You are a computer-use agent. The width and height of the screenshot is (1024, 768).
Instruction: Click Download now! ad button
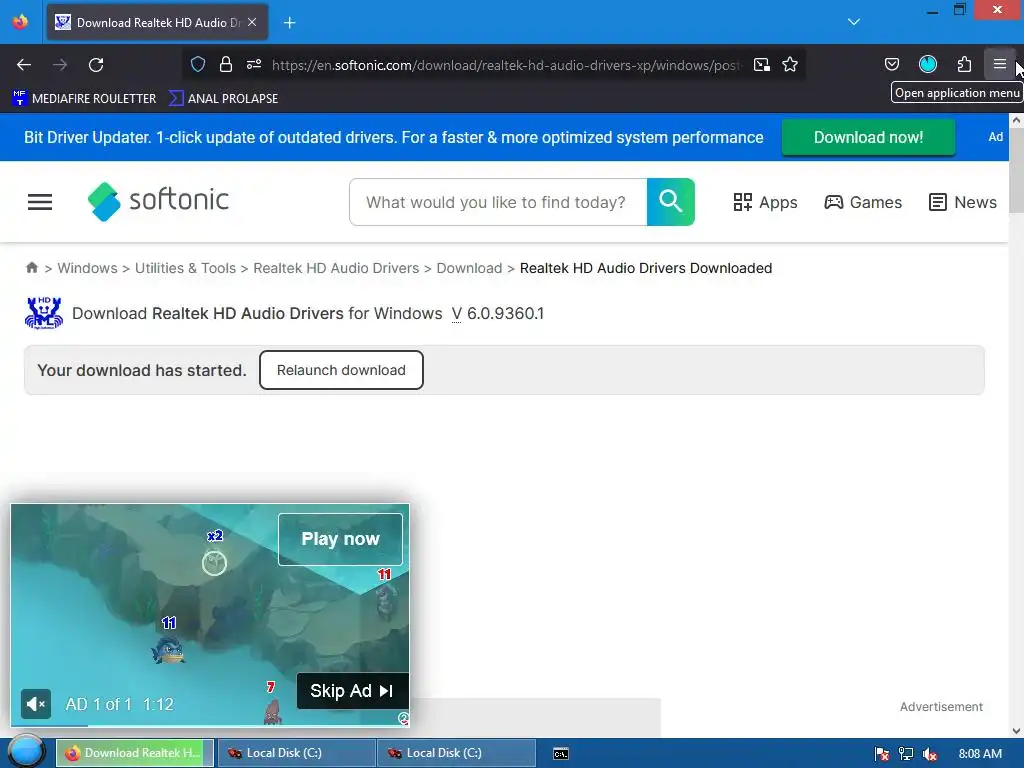tap(868, 137)
